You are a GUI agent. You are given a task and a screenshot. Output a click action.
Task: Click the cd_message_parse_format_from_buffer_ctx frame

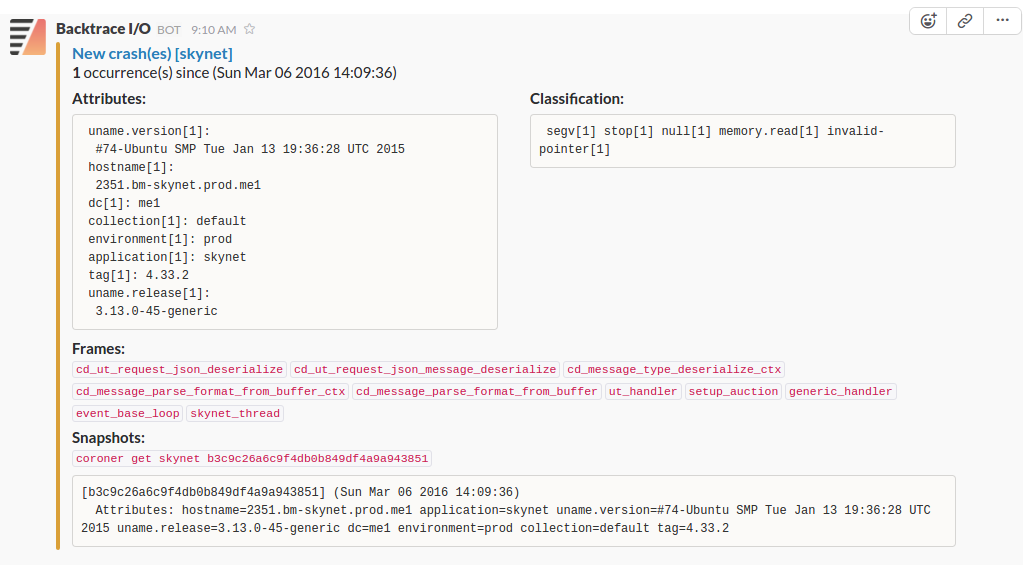210,392
